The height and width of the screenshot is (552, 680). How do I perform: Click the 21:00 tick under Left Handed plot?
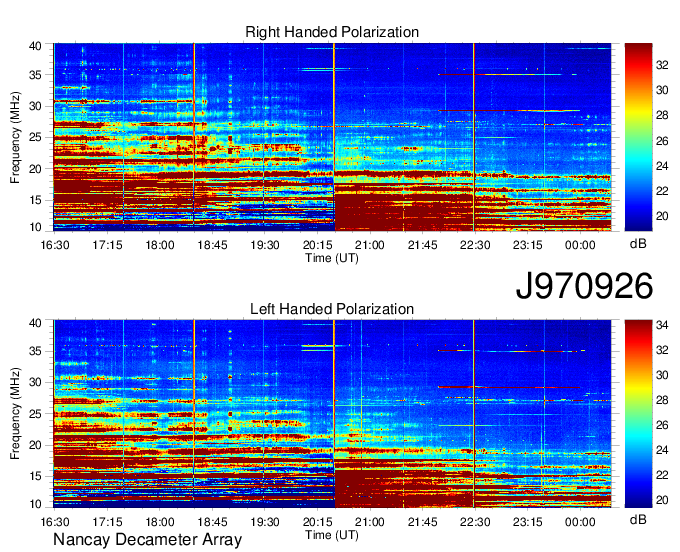370,522
